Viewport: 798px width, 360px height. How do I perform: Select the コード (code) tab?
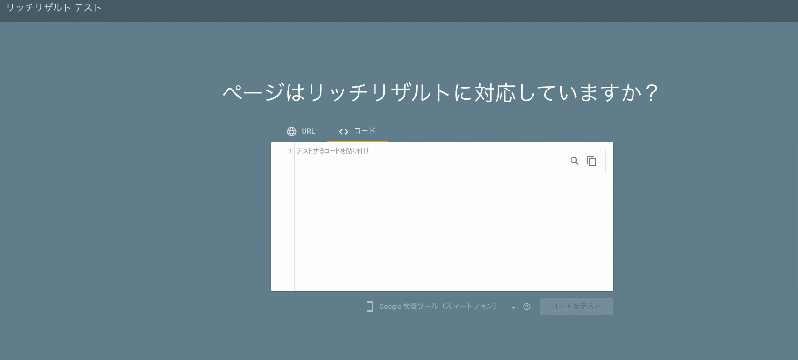coord(357,131)
